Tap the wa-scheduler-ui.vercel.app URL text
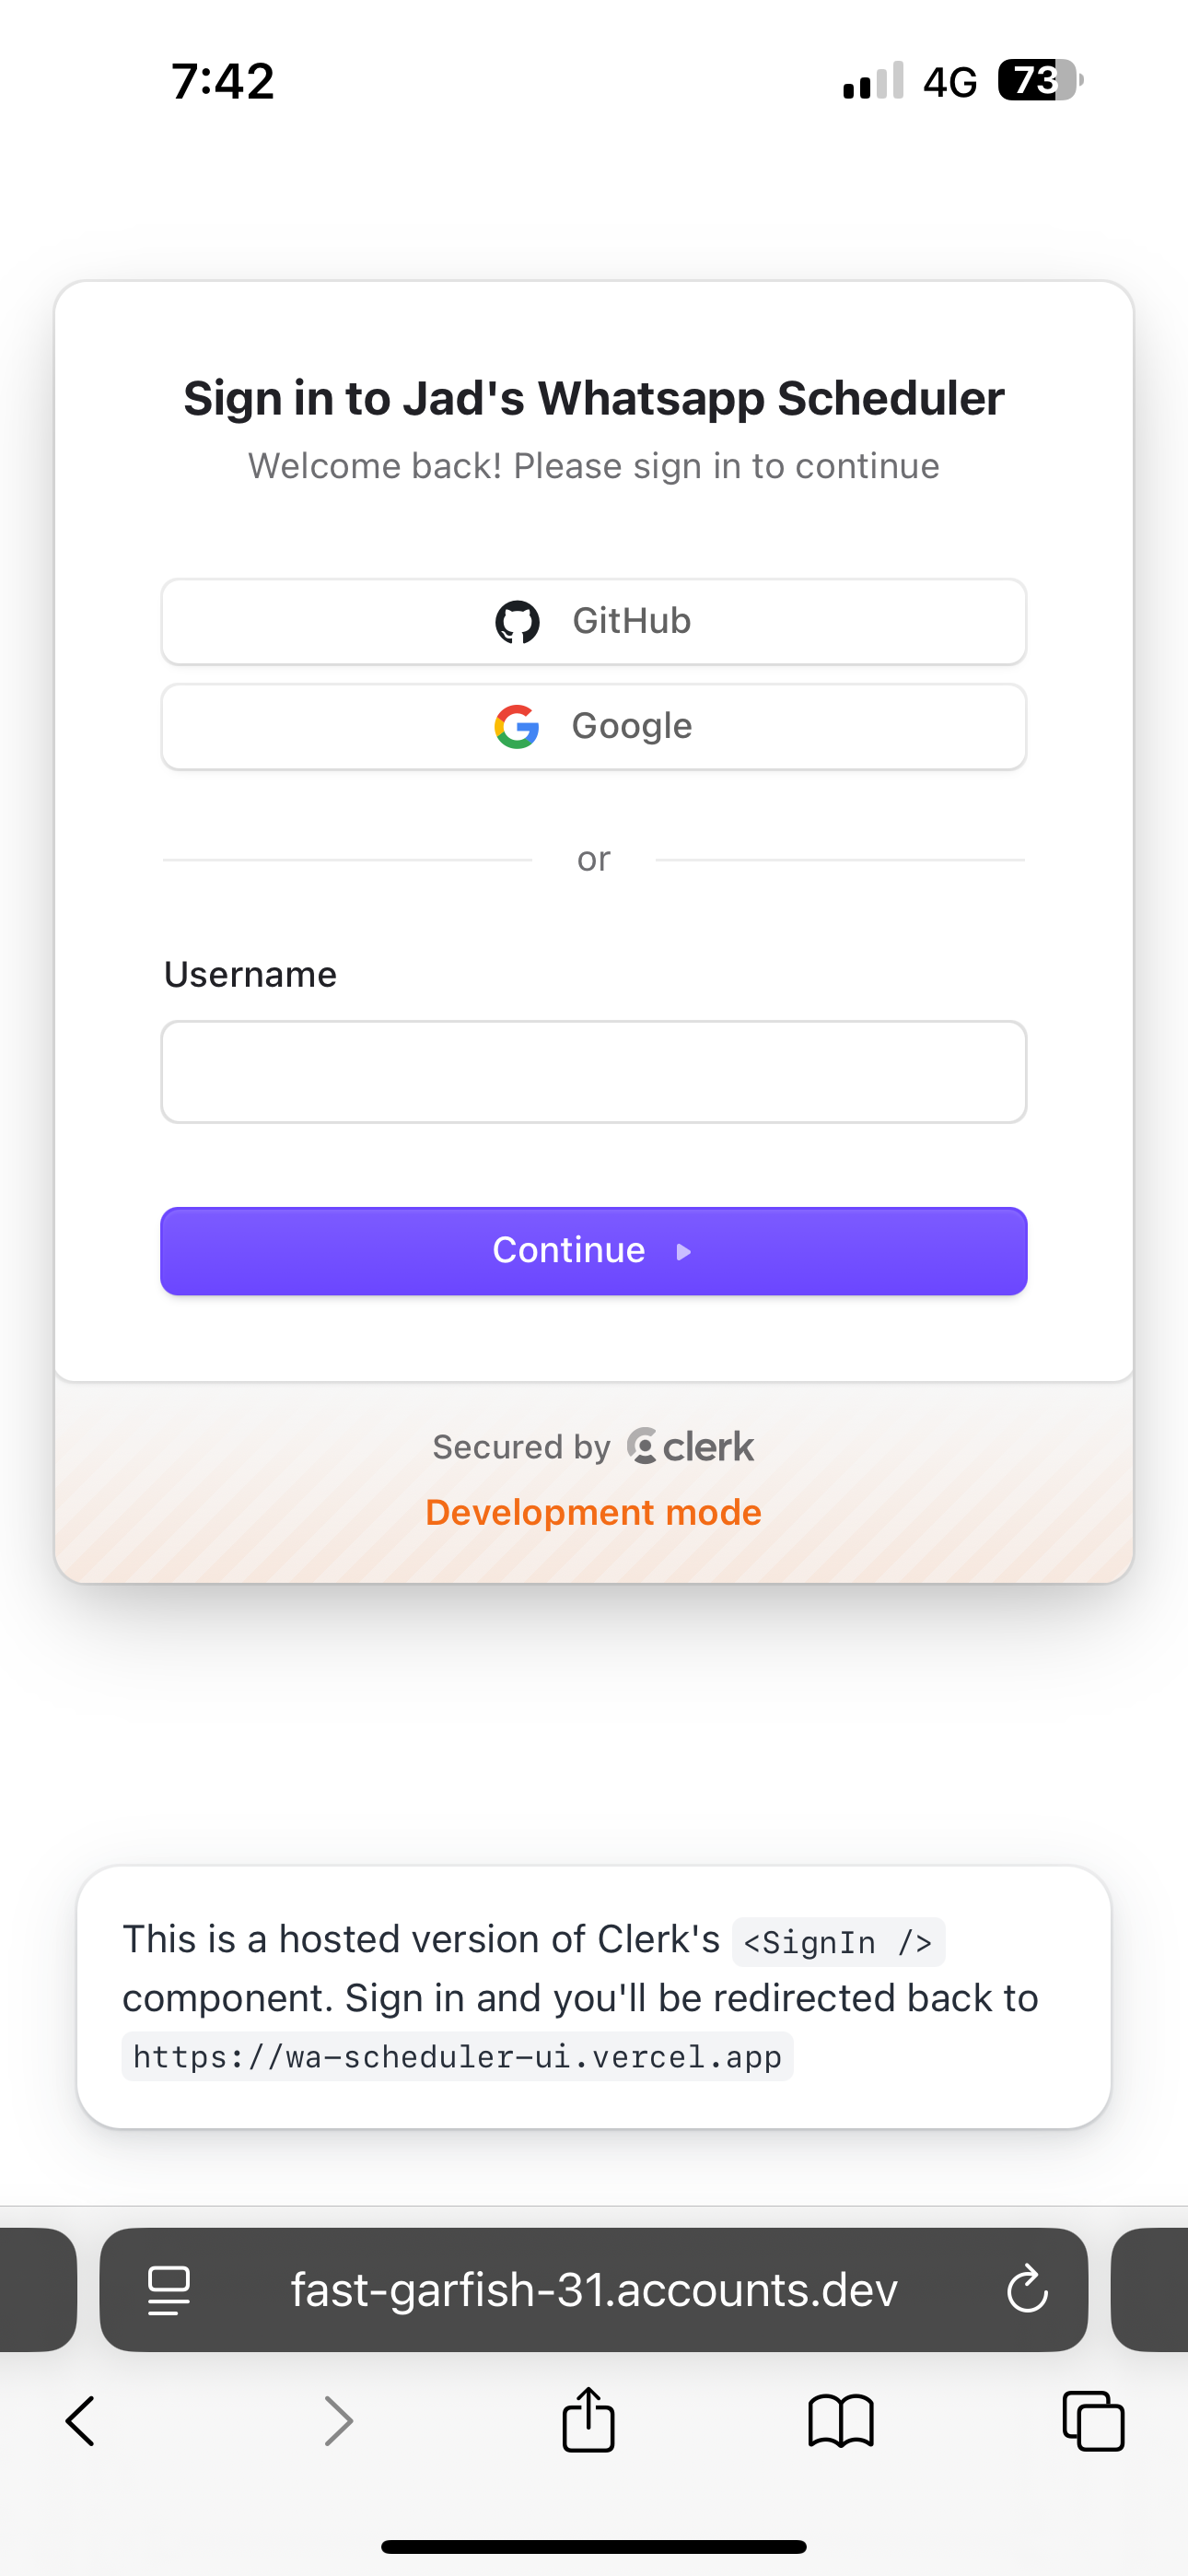This screenshot has width=1188, height=2576. [x=457, y=2057]
